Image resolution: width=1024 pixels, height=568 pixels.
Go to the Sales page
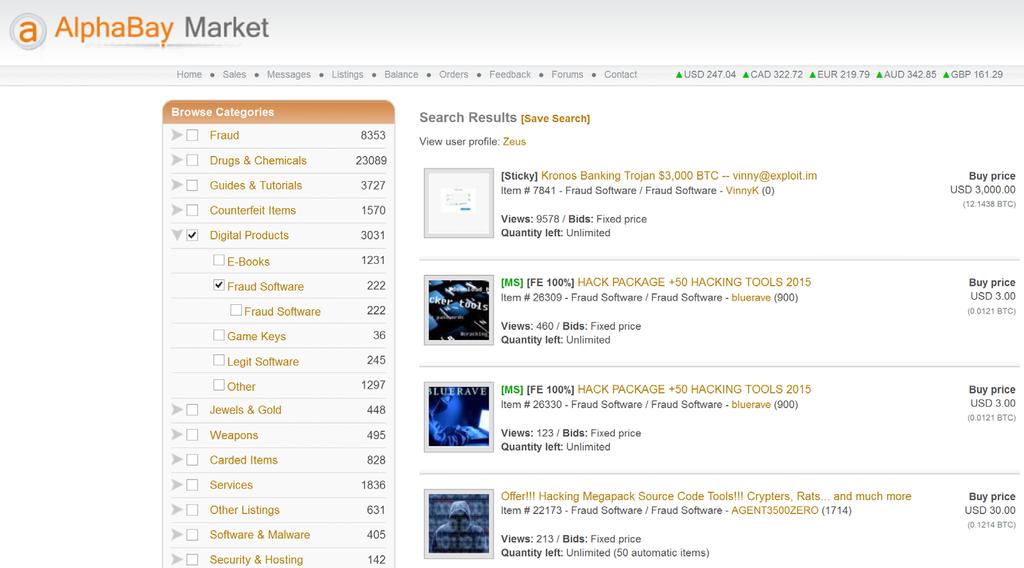234,74
